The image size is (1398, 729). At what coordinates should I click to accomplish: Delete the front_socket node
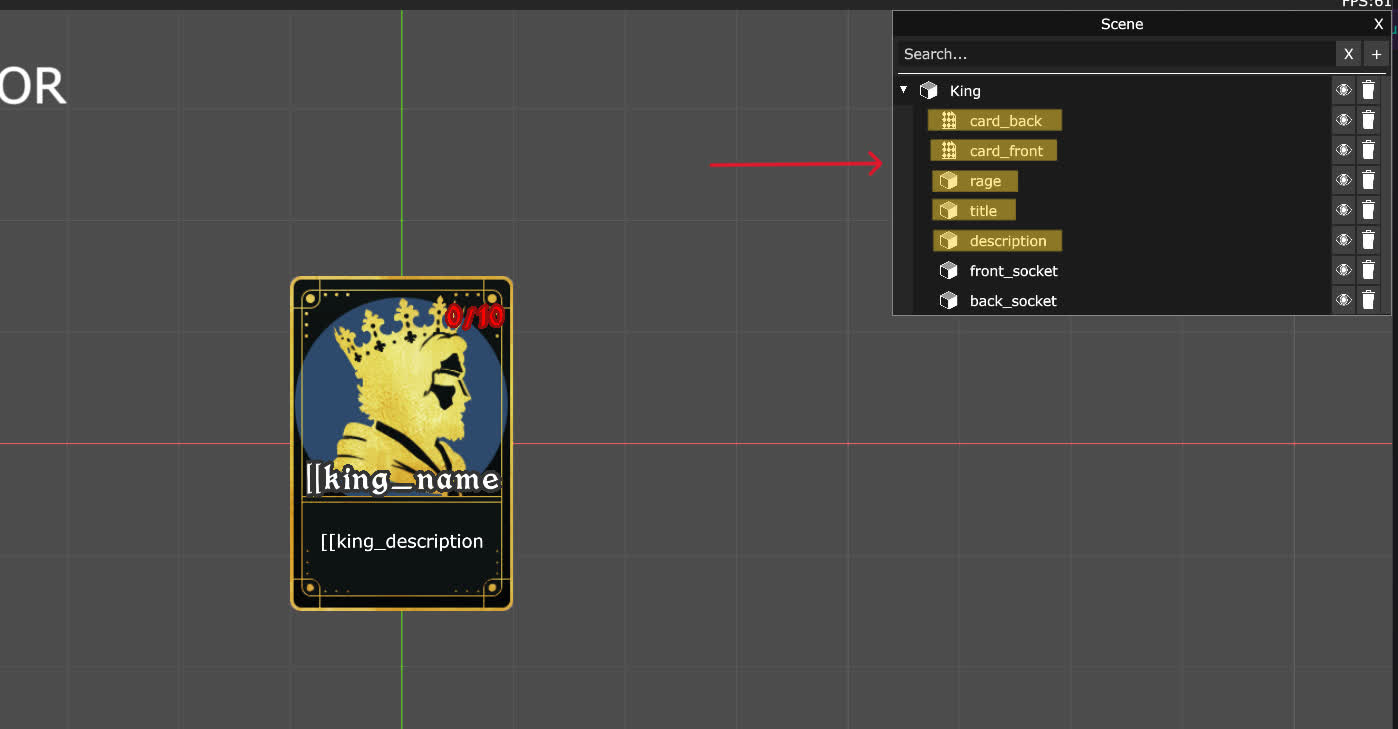1368,270
